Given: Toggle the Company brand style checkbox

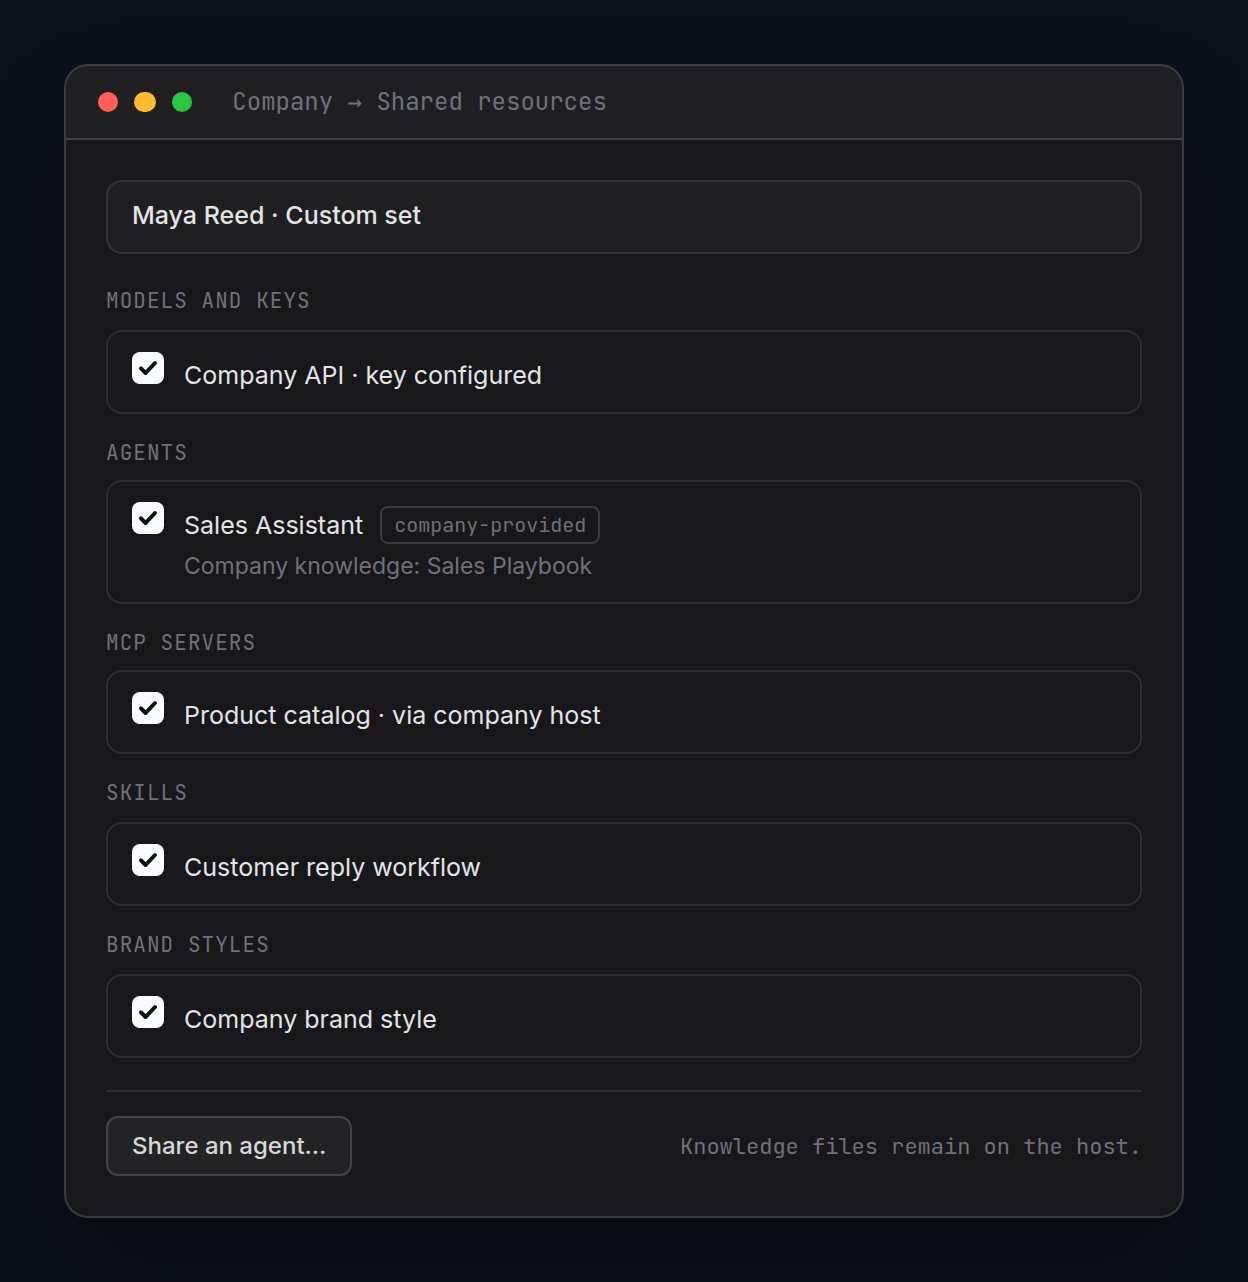Looking at the screenshot, I should 148,1012.
